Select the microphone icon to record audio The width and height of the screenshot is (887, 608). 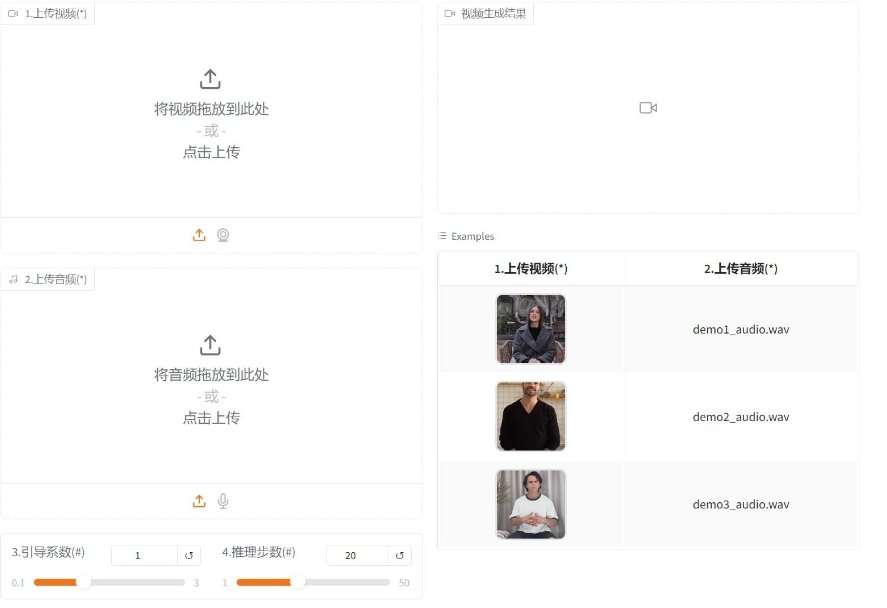(x=223, y=501)
